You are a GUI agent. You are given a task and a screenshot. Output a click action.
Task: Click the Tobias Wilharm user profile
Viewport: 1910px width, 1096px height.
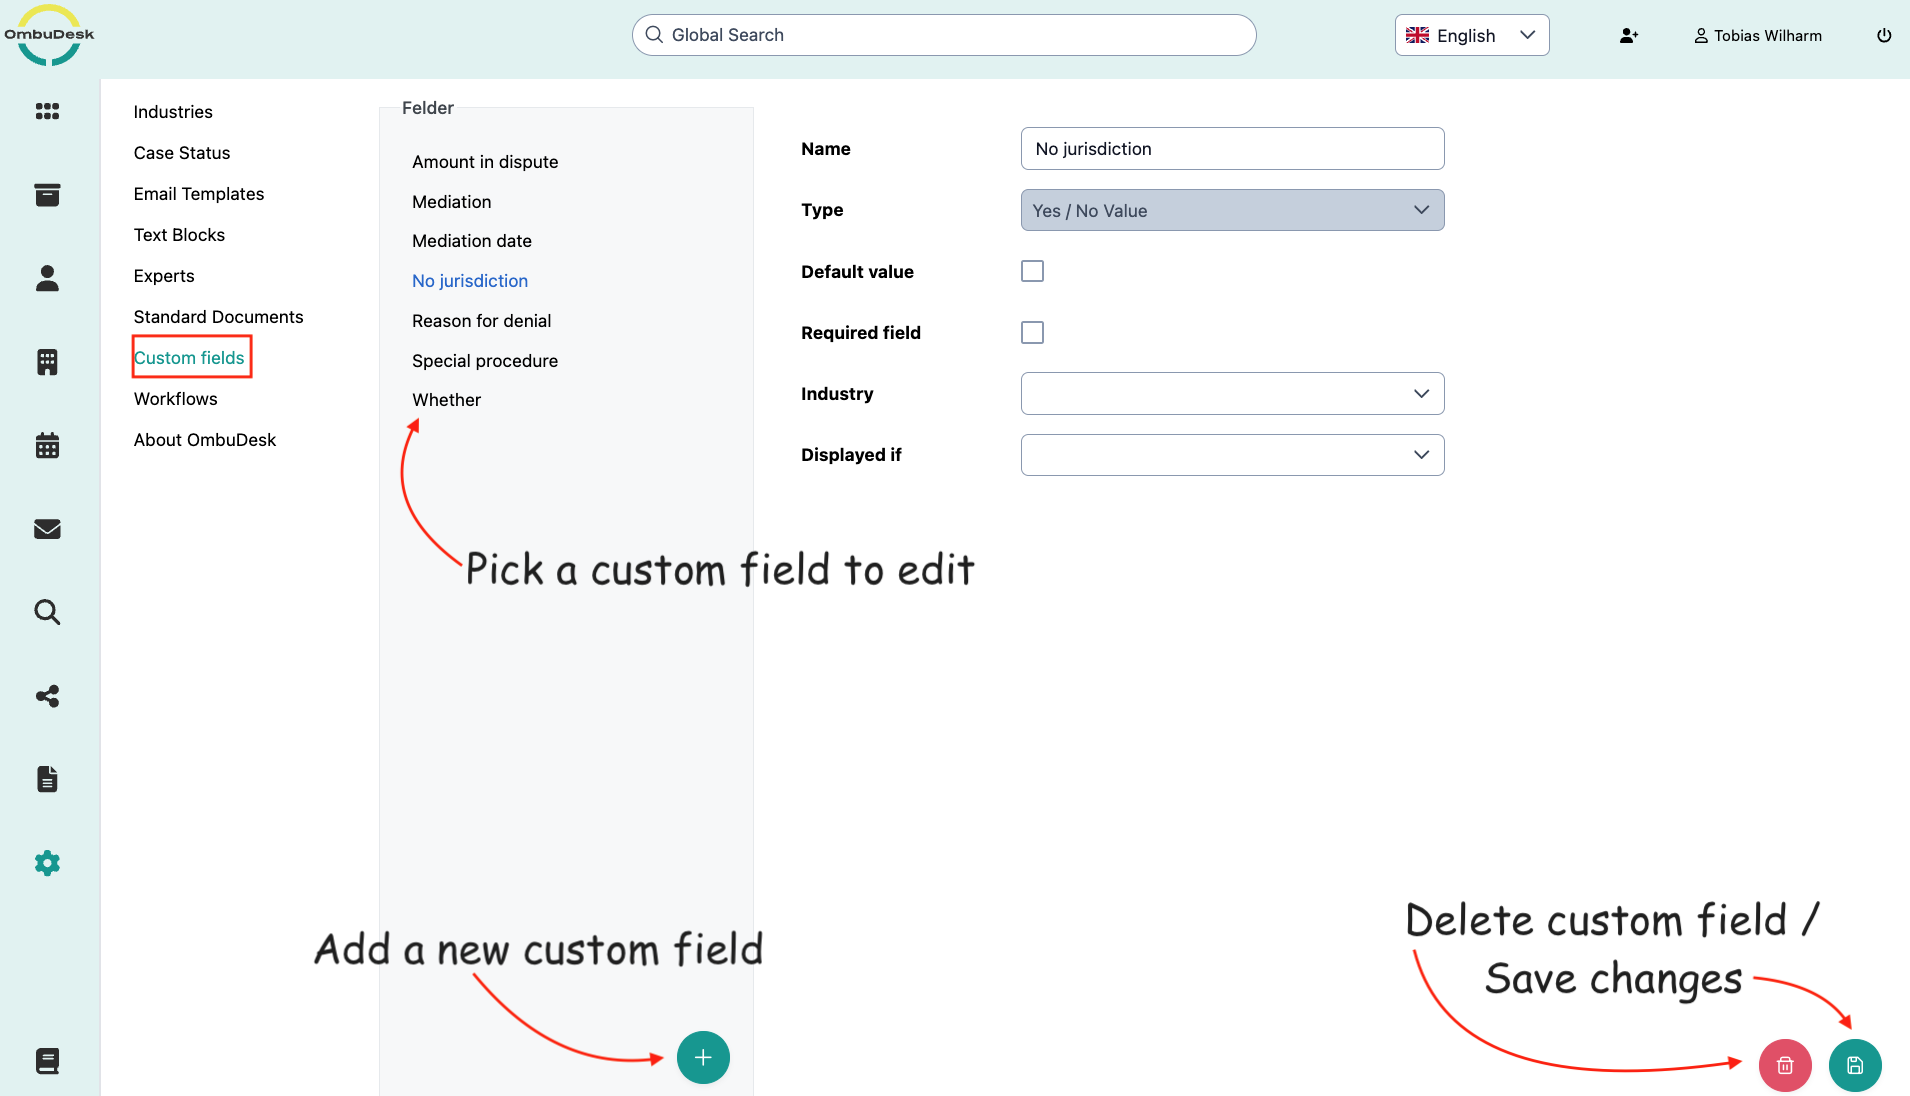click(1758, 36)
